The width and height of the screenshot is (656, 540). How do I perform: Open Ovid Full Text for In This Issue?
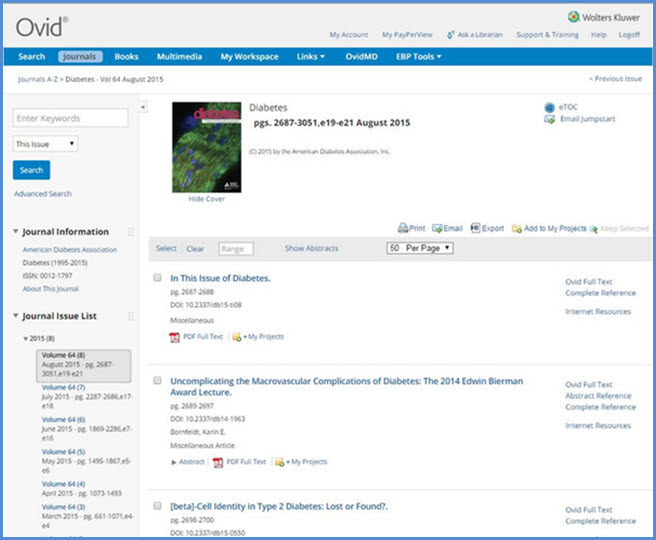coord(588,282)
